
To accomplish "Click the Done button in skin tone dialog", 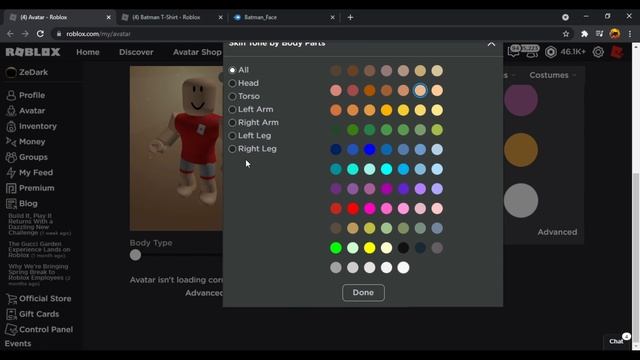I will pos(363,293).
